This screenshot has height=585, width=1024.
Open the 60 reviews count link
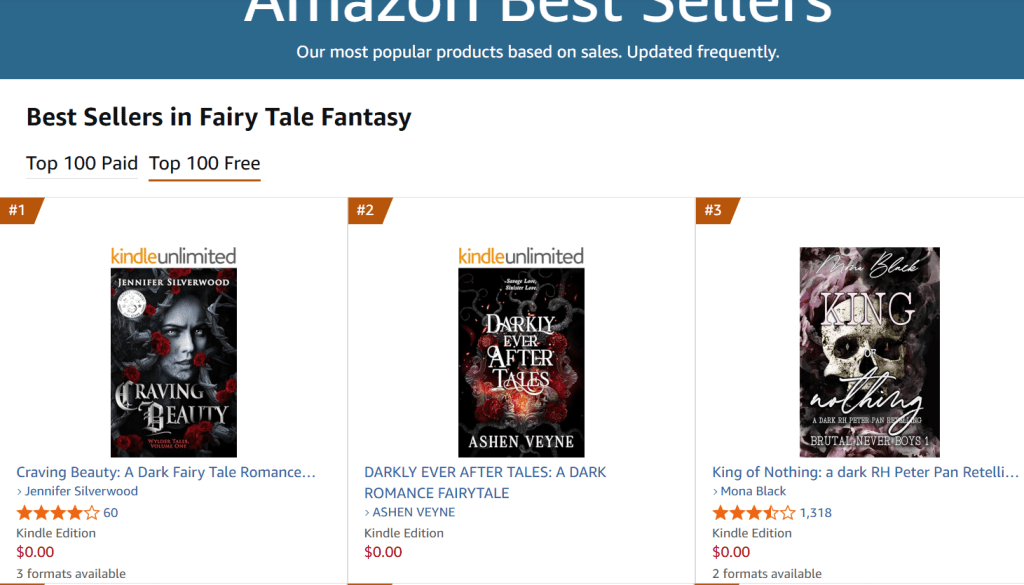tap(110, 513)
